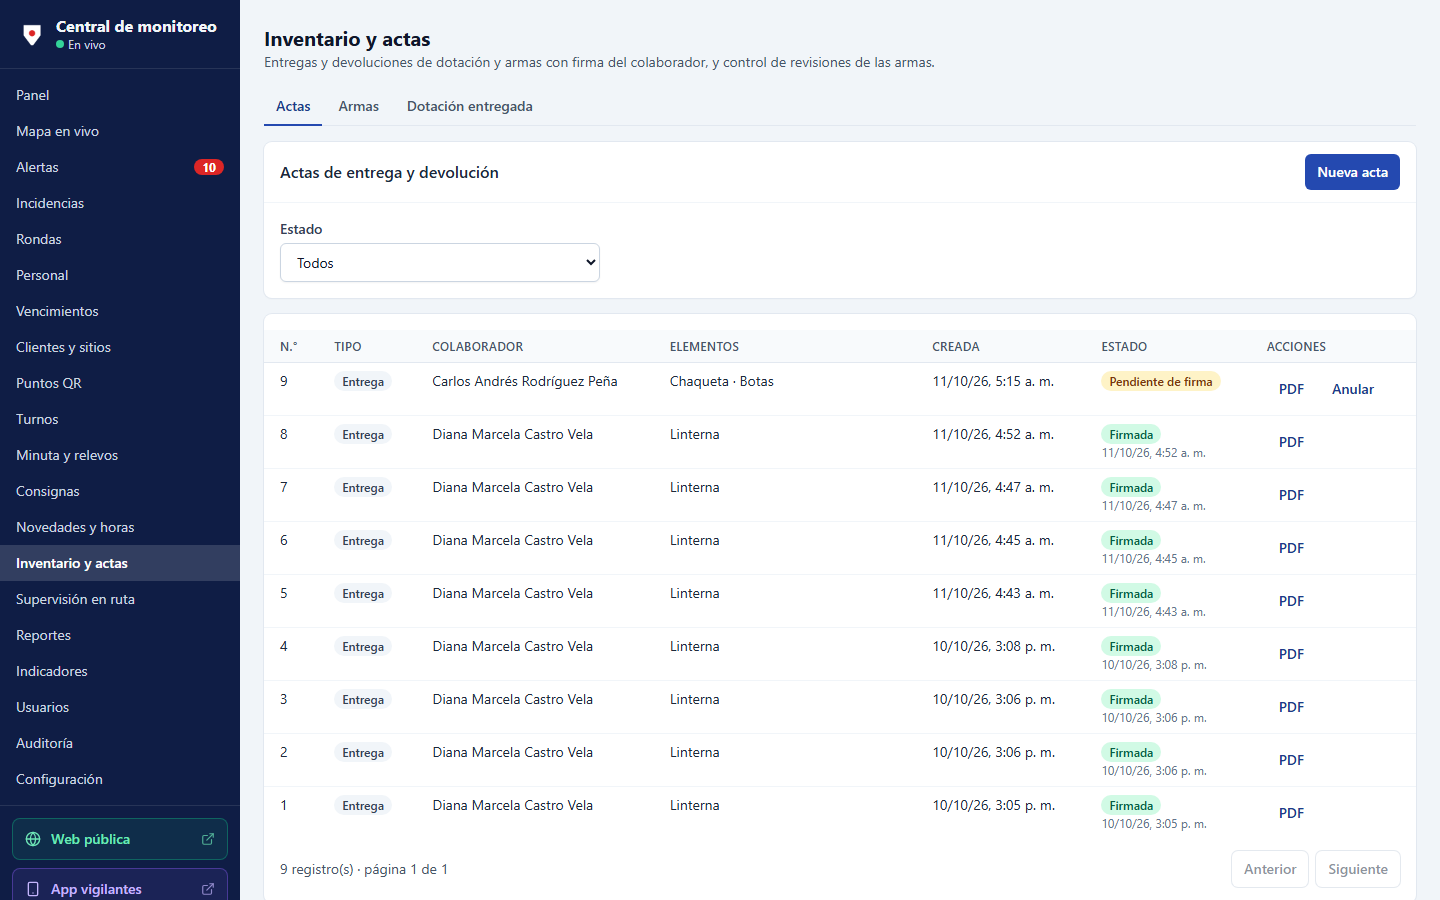Open the PDF for acta number 1

pyautogui.click(x=1291, y=813)
